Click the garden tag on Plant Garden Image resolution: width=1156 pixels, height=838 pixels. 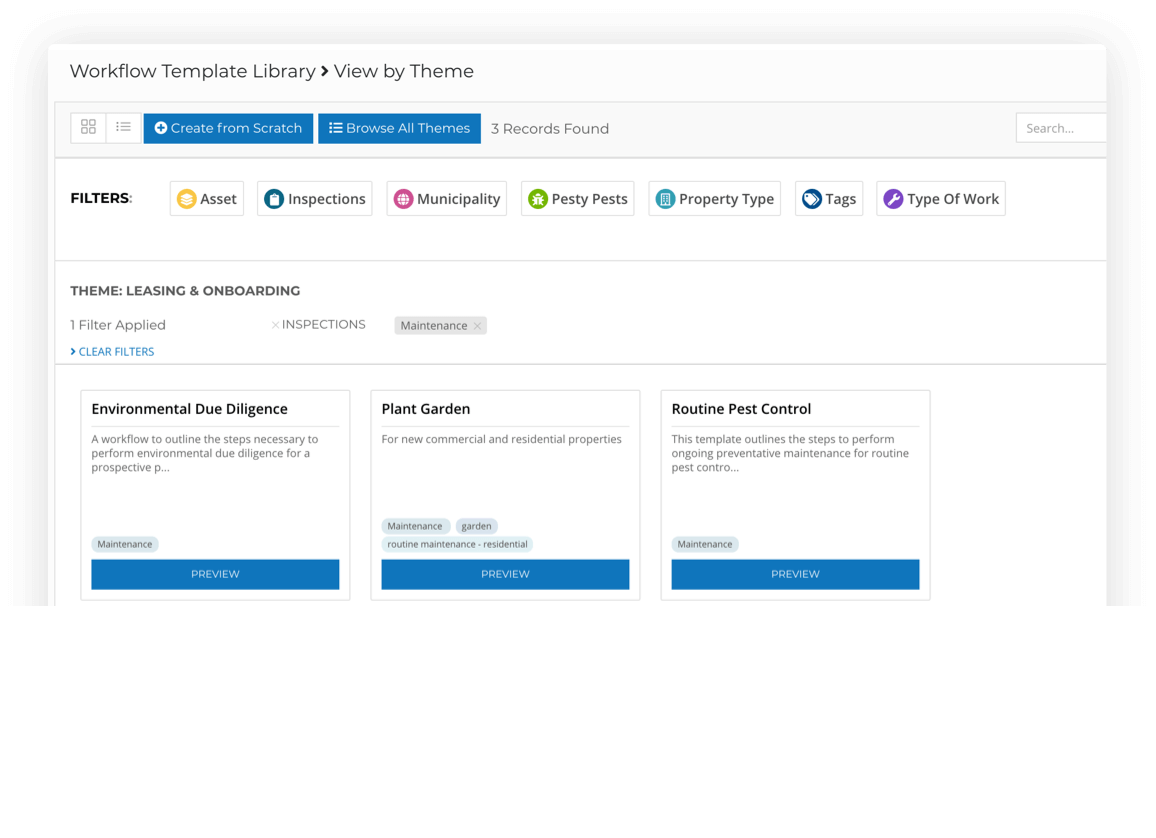pos(476,526)
